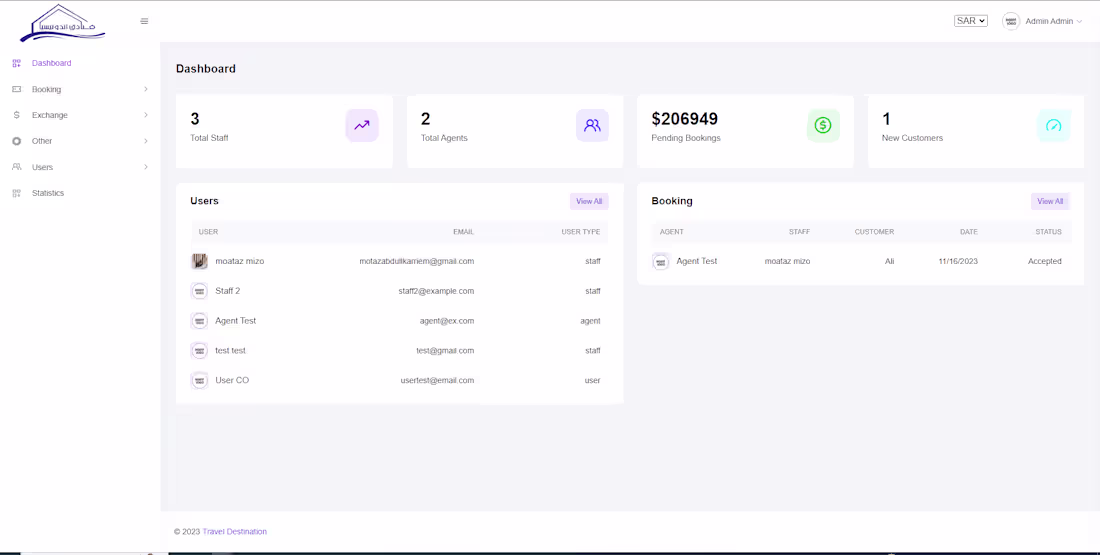Click customer Ali in Booking table
1100x555 pixels.
890,261
